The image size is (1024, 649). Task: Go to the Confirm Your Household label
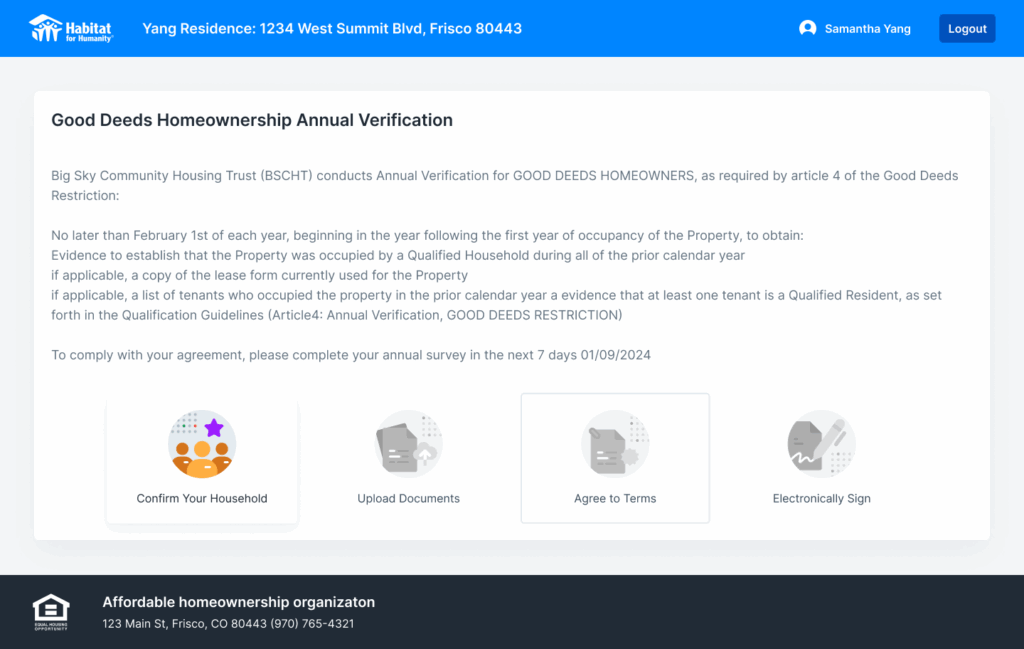pos(202,498)
